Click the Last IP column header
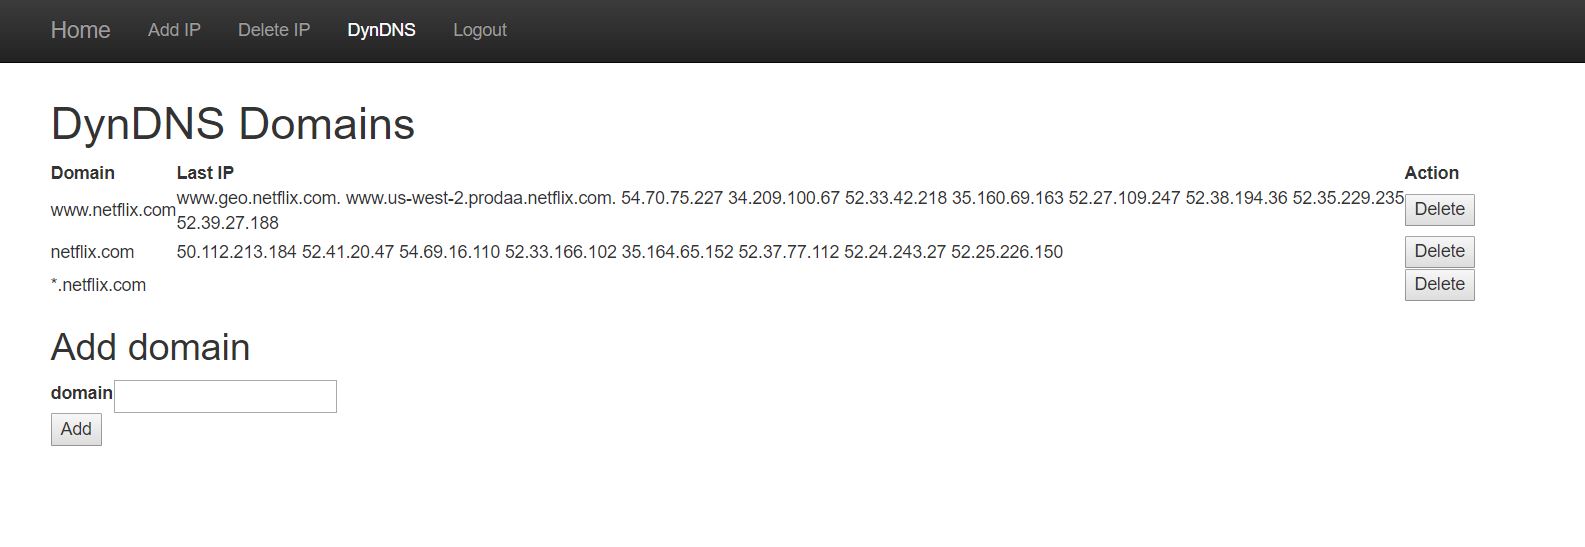 point(205,173)
